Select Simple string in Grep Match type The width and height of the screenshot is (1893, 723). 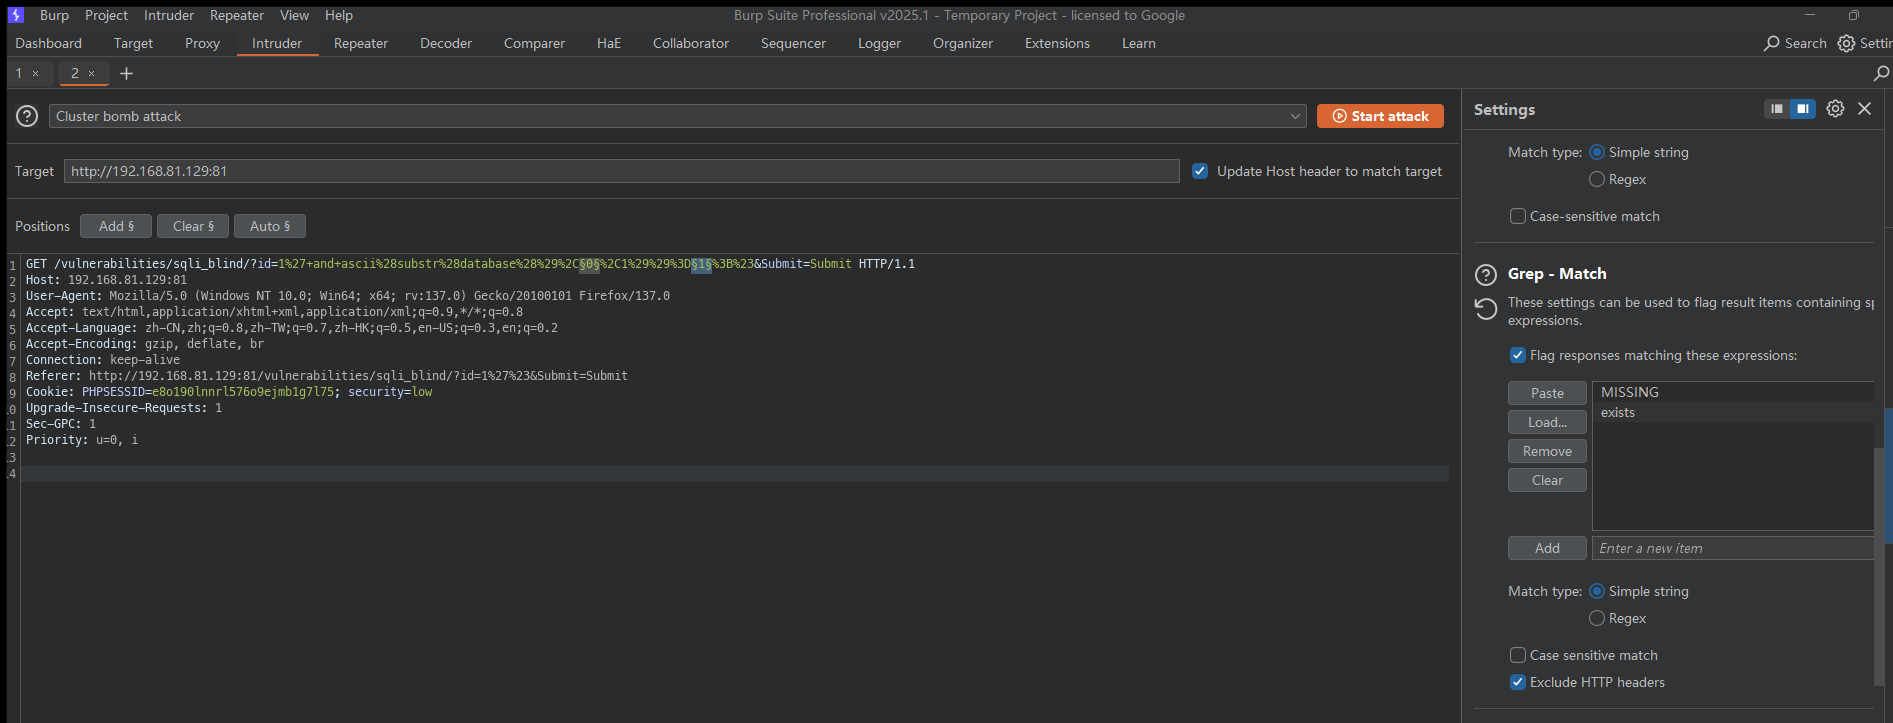(1597, 591)
